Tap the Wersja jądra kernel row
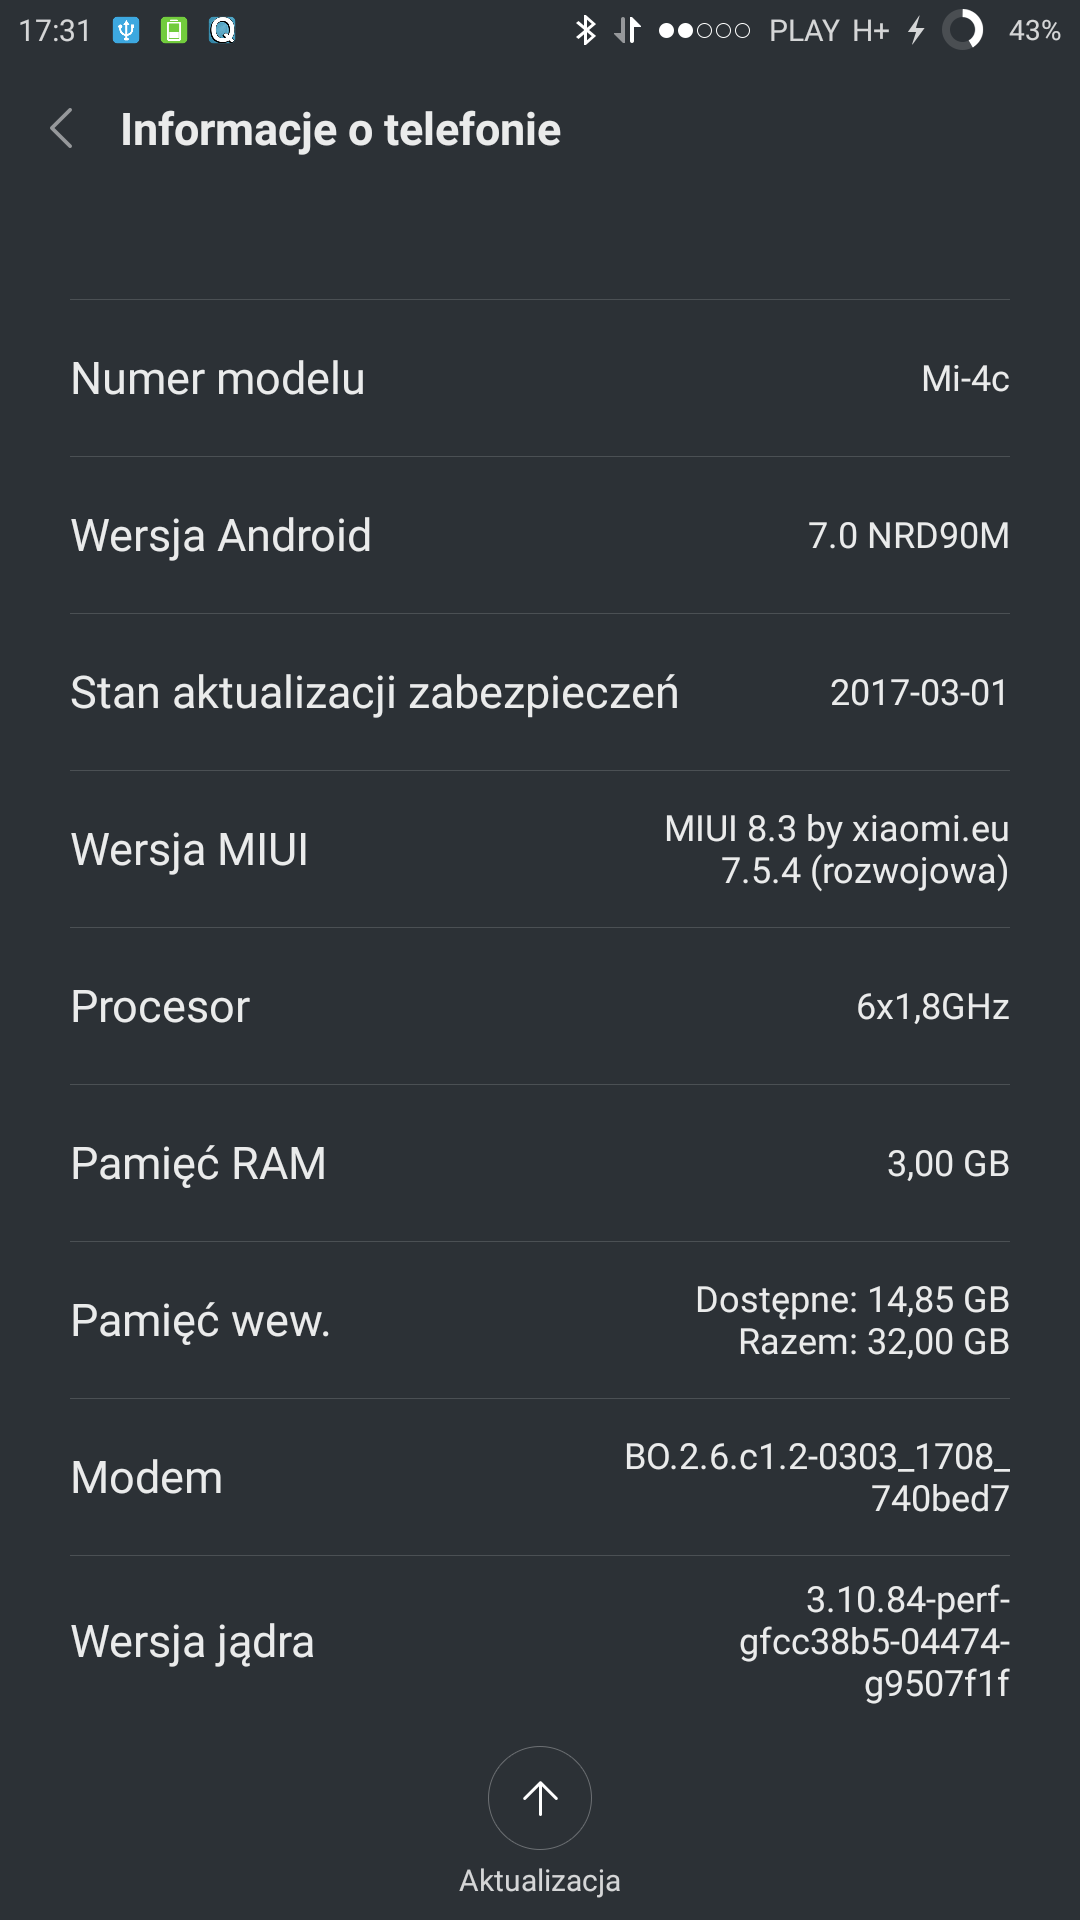 540,1642
